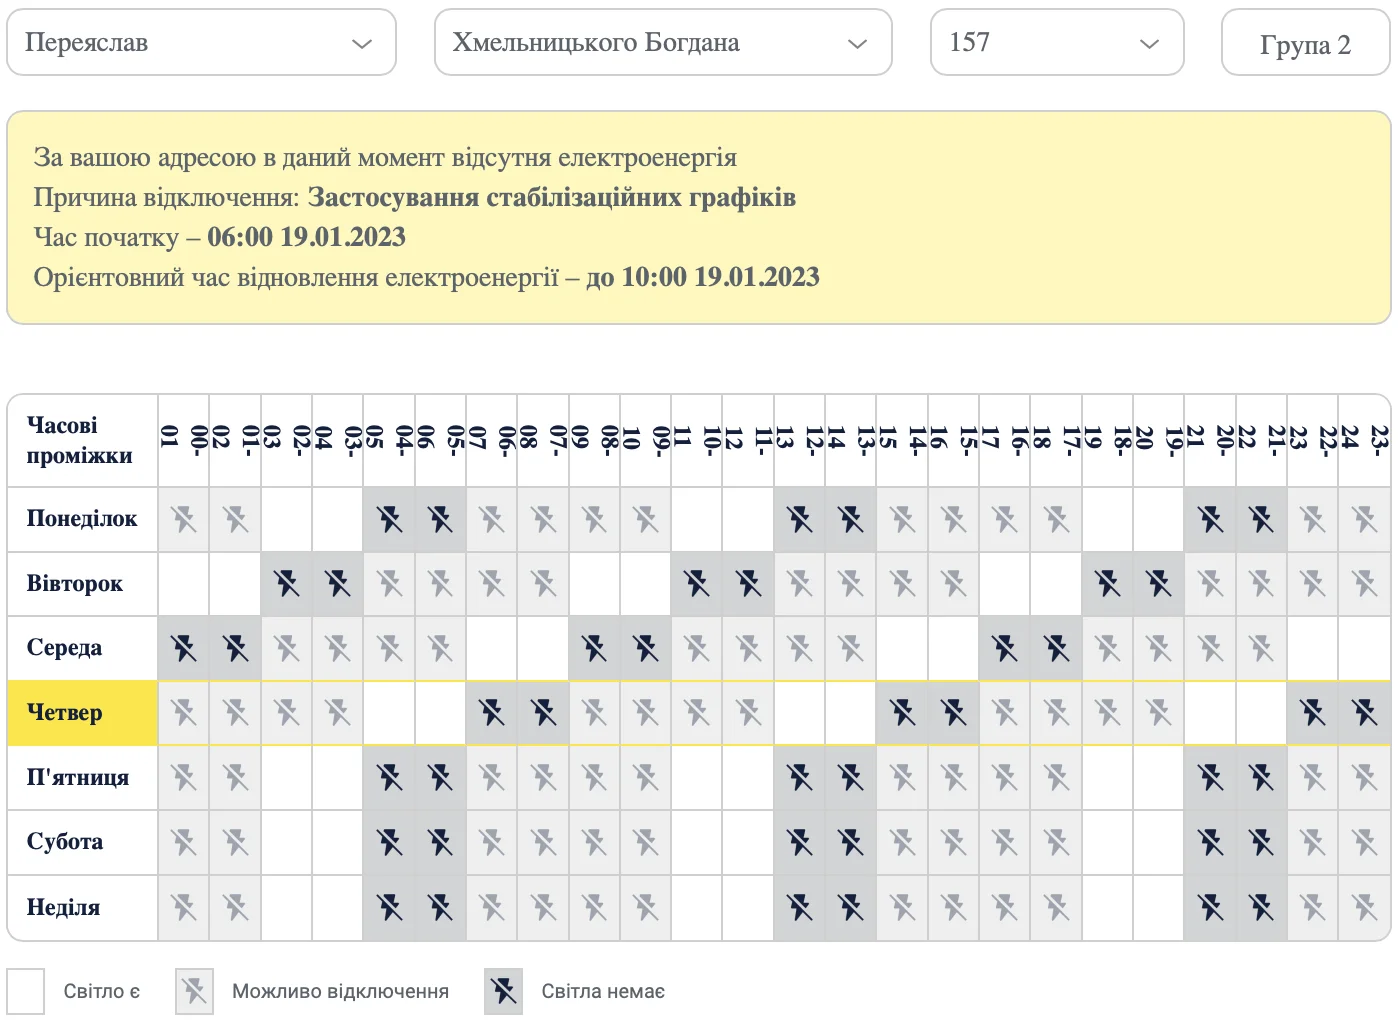Click the outage icon for Четвер at 23-24
The image size is (1398, 1020).
pos(1364,713)
